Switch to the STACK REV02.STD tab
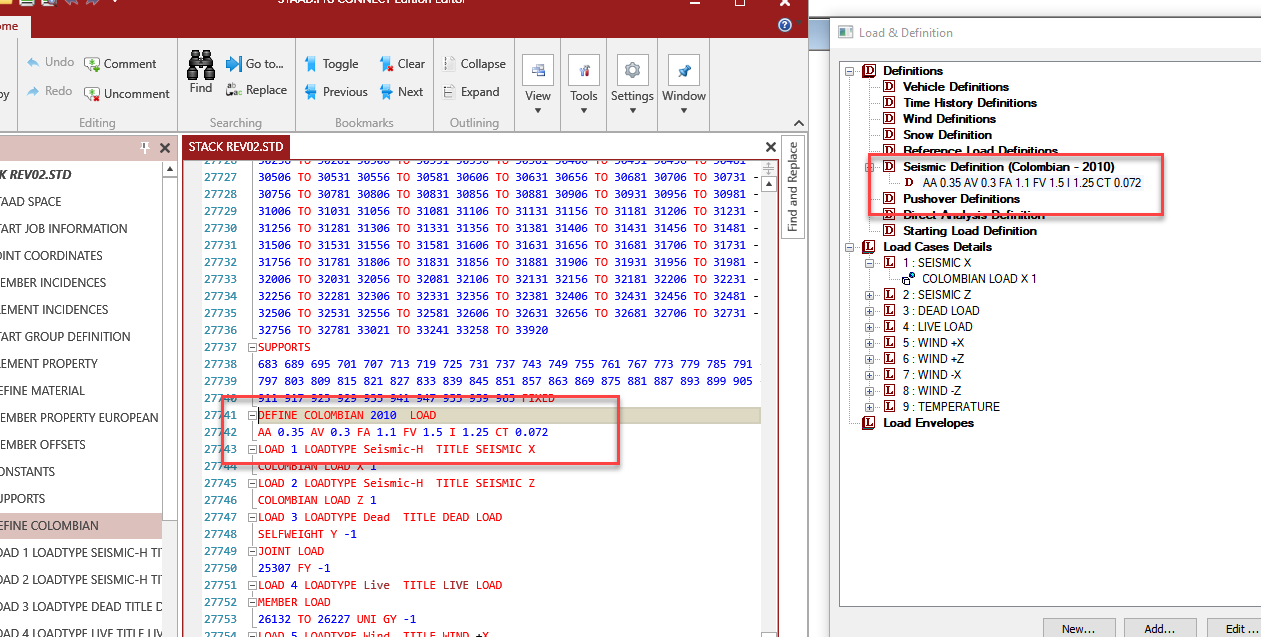 [x=235, y=147]
